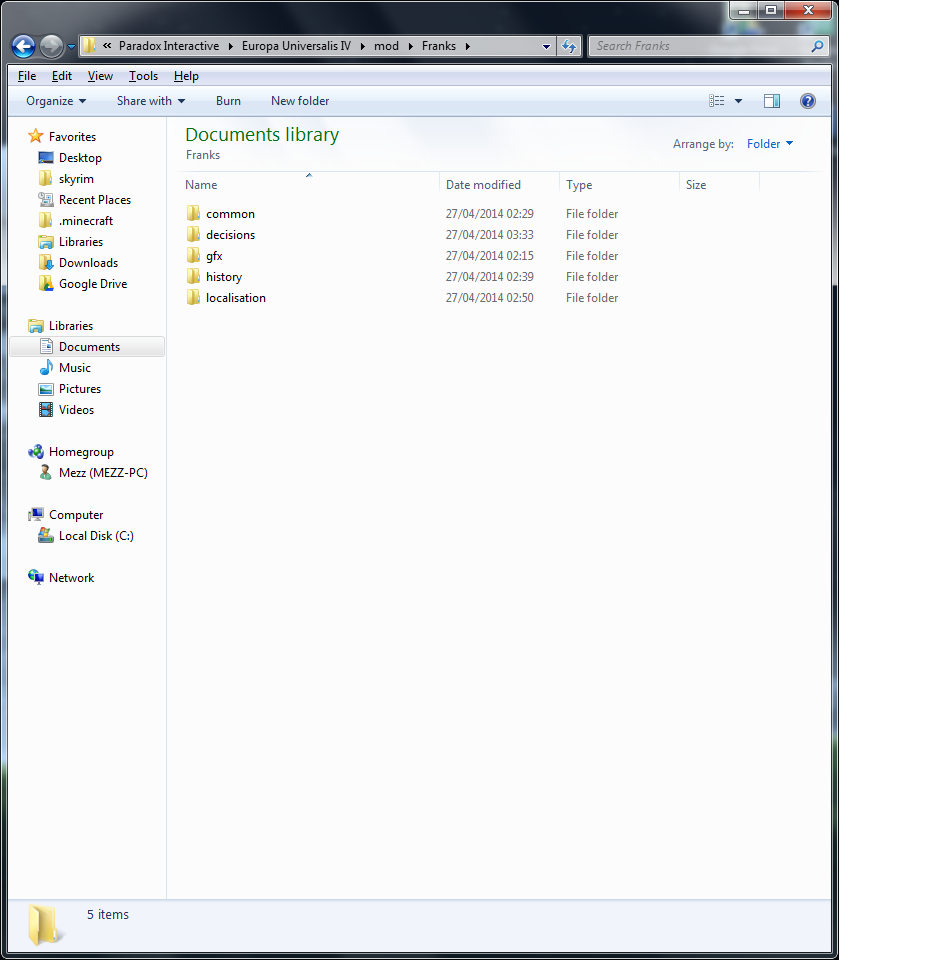Open Local Disk (C:)
Viewport: 931px width, 960px height.
click(96, 536)
